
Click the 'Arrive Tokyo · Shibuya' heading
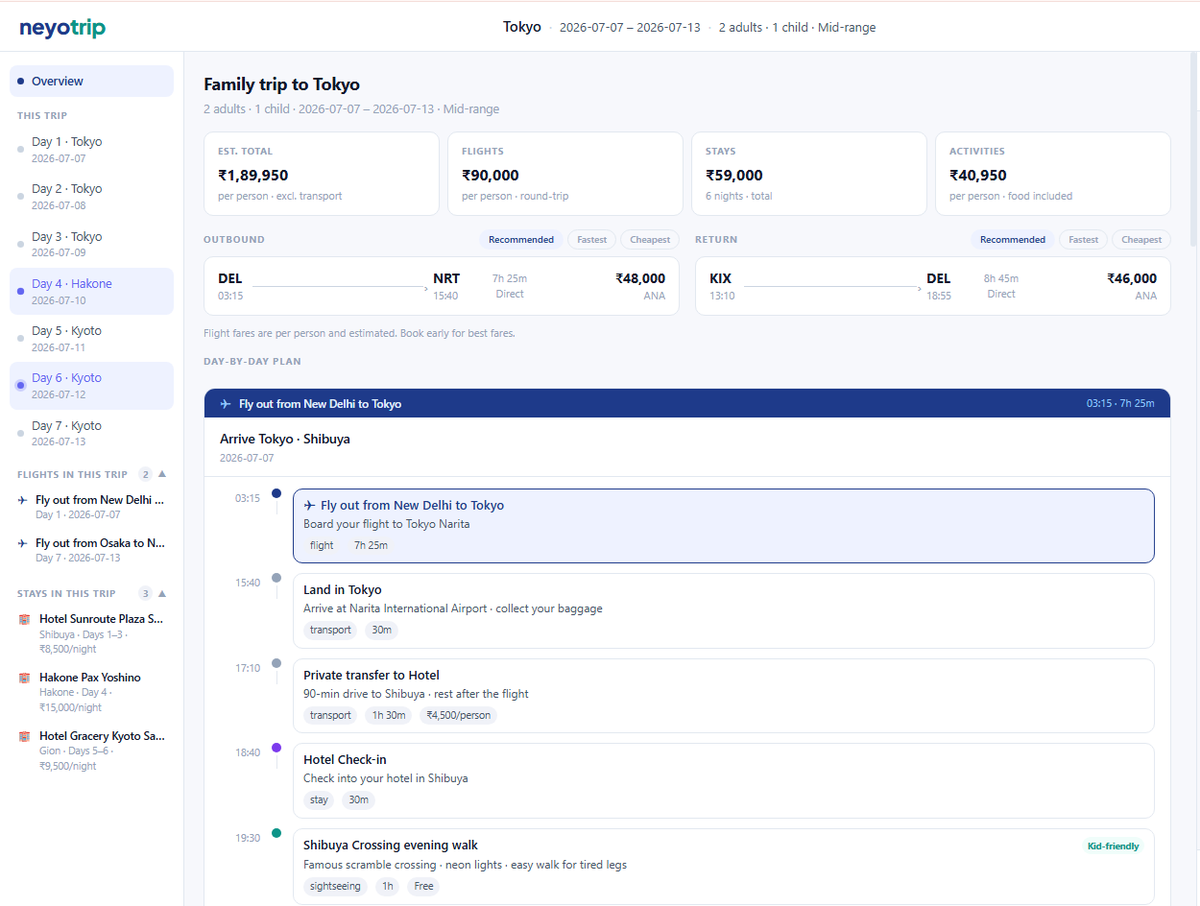pyautogui.click(x=285, y=439)
